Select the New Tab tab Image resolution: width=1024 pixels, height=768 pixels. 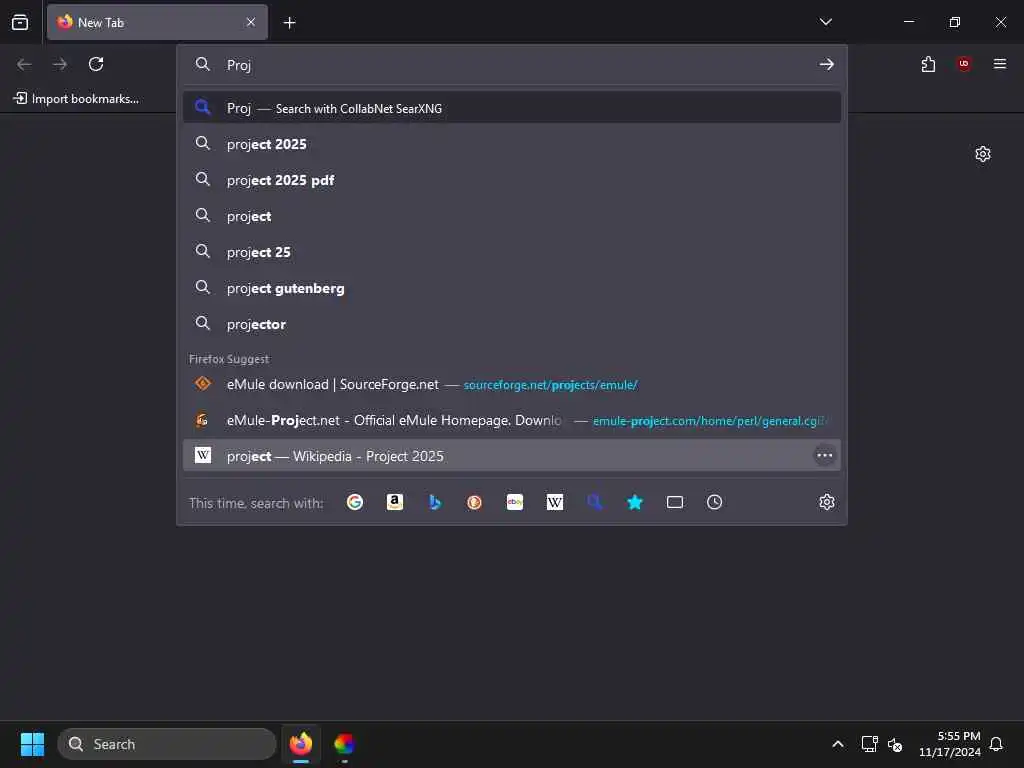click(x=157, y=22)
